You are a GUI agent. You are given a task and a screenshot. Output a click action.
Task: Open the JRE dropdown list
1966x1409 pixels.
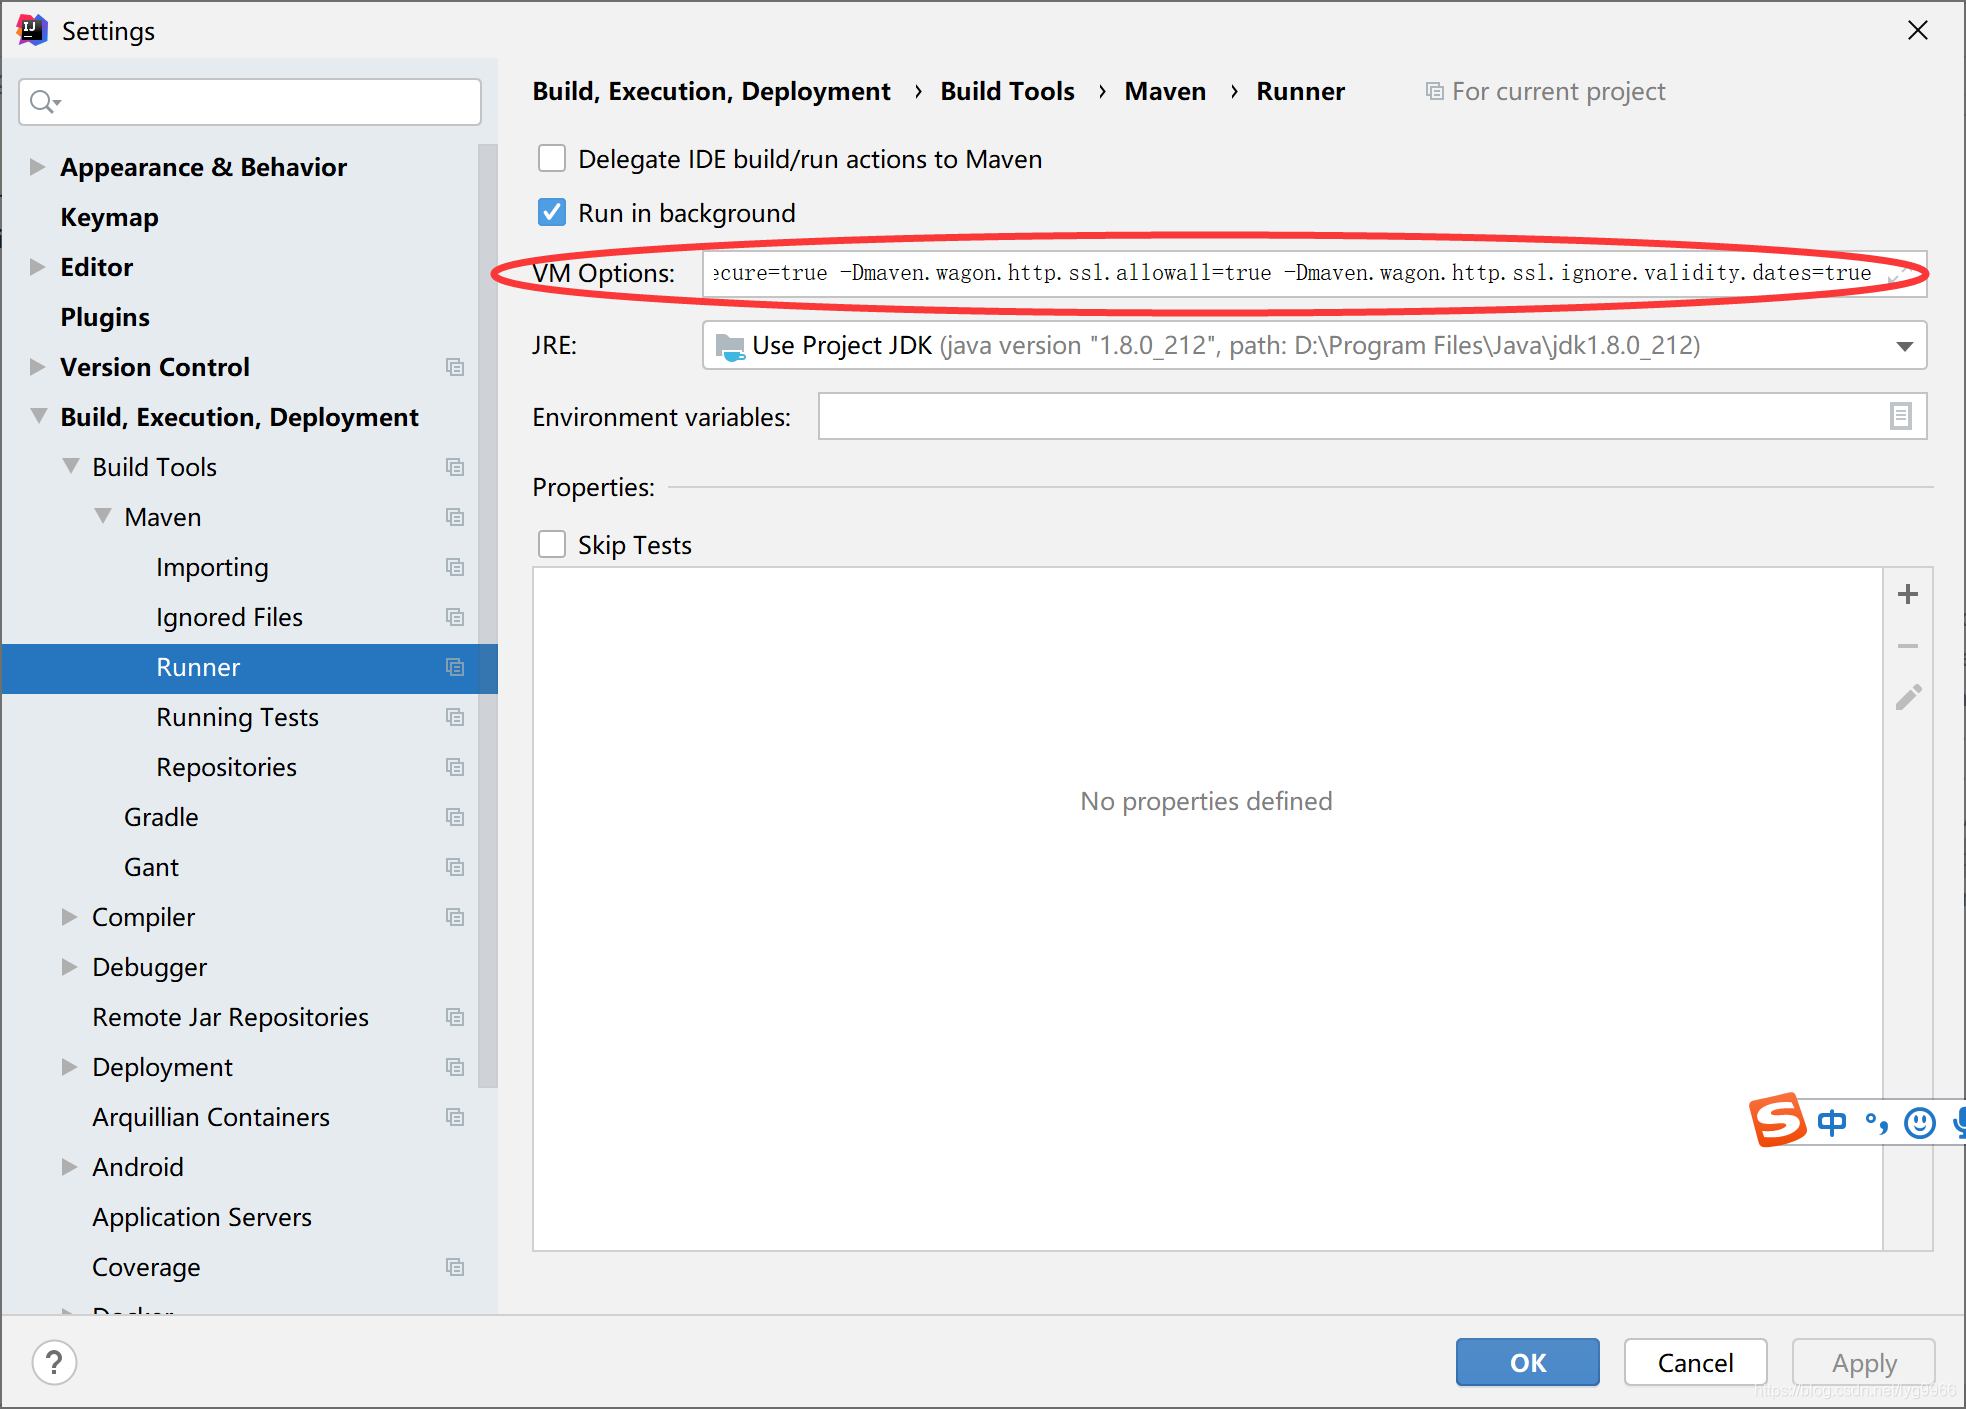point(1903,346)
